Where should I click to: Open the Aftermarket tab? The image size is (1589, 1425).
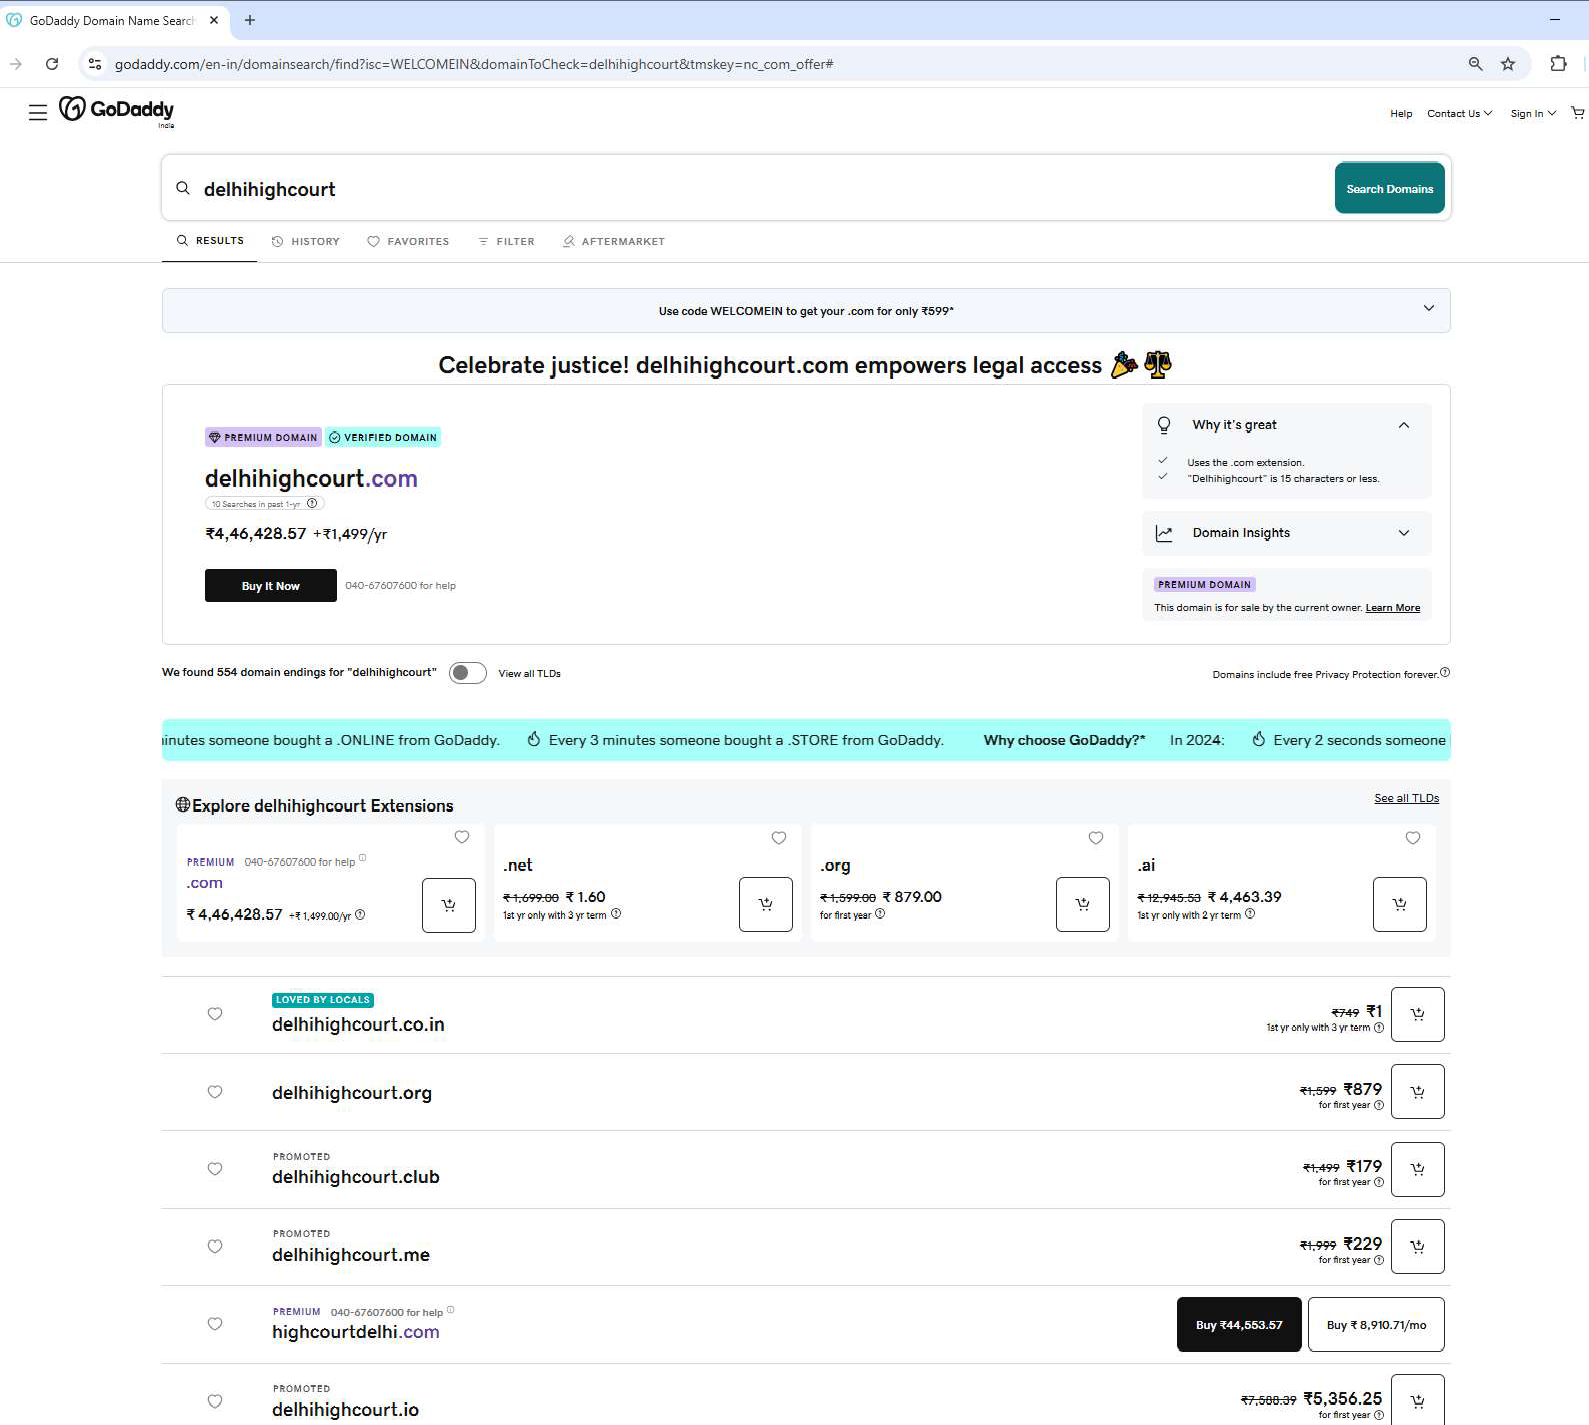click(x=614, y=241)
